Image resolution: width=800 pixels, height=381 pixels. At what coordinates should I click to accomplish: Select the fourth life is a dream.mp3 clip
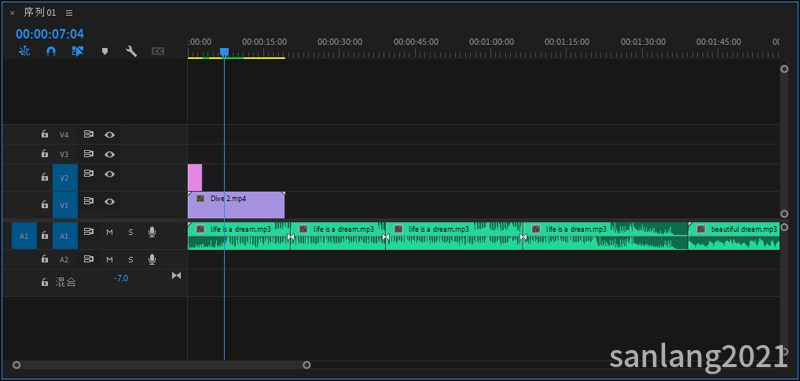[x=605, y=236]
